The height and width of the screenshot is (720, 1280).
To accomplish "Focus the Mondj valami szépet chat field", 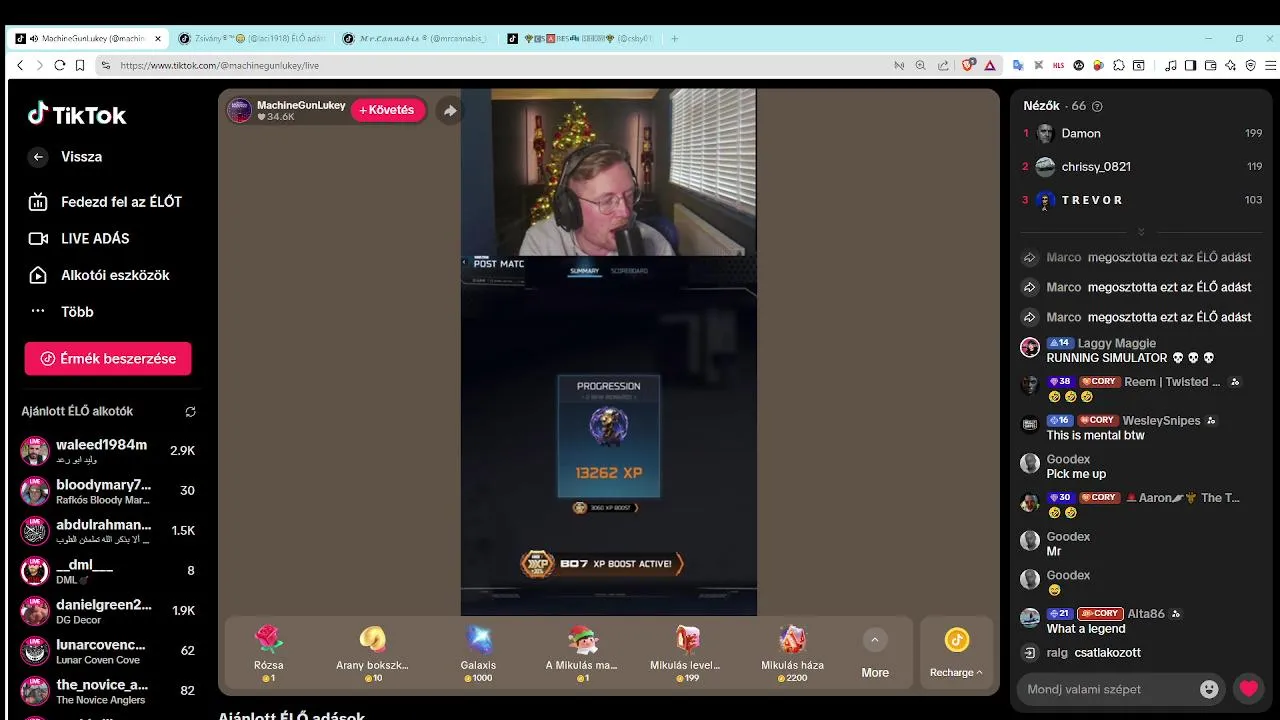I will pos(1107,689).
